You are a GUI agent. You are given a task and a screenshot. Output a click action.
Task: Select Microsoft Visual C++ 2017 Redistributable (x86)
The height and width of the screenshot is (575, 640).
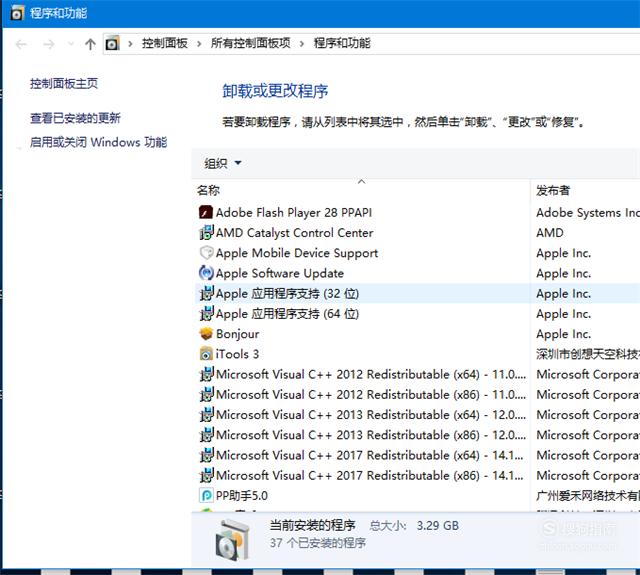[370, 475]
